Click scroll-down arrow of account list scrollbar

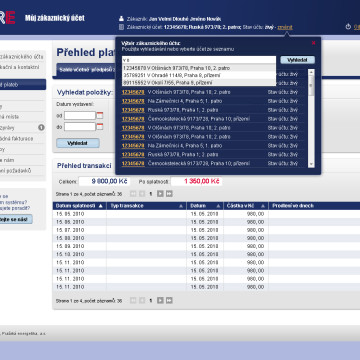[311, 164]
